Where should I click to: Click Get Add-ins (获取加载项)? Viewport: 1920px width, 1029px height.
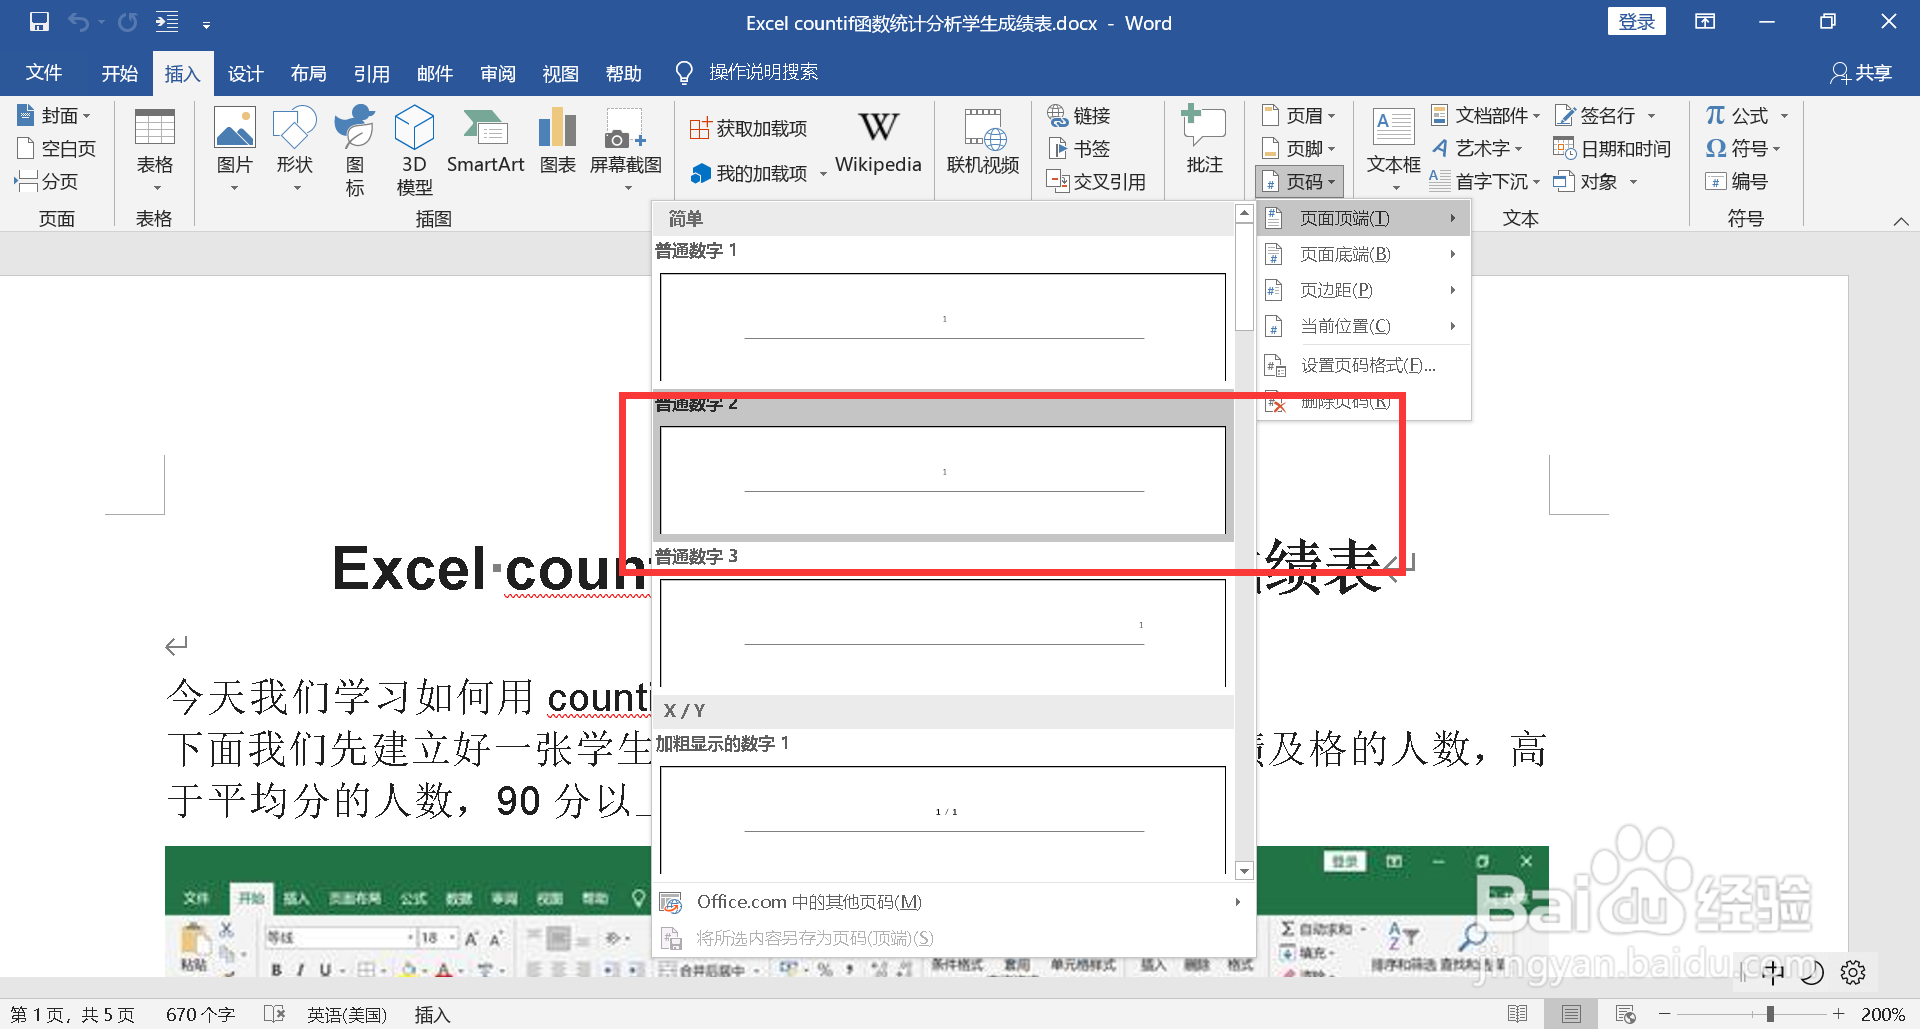coord(748,128)
